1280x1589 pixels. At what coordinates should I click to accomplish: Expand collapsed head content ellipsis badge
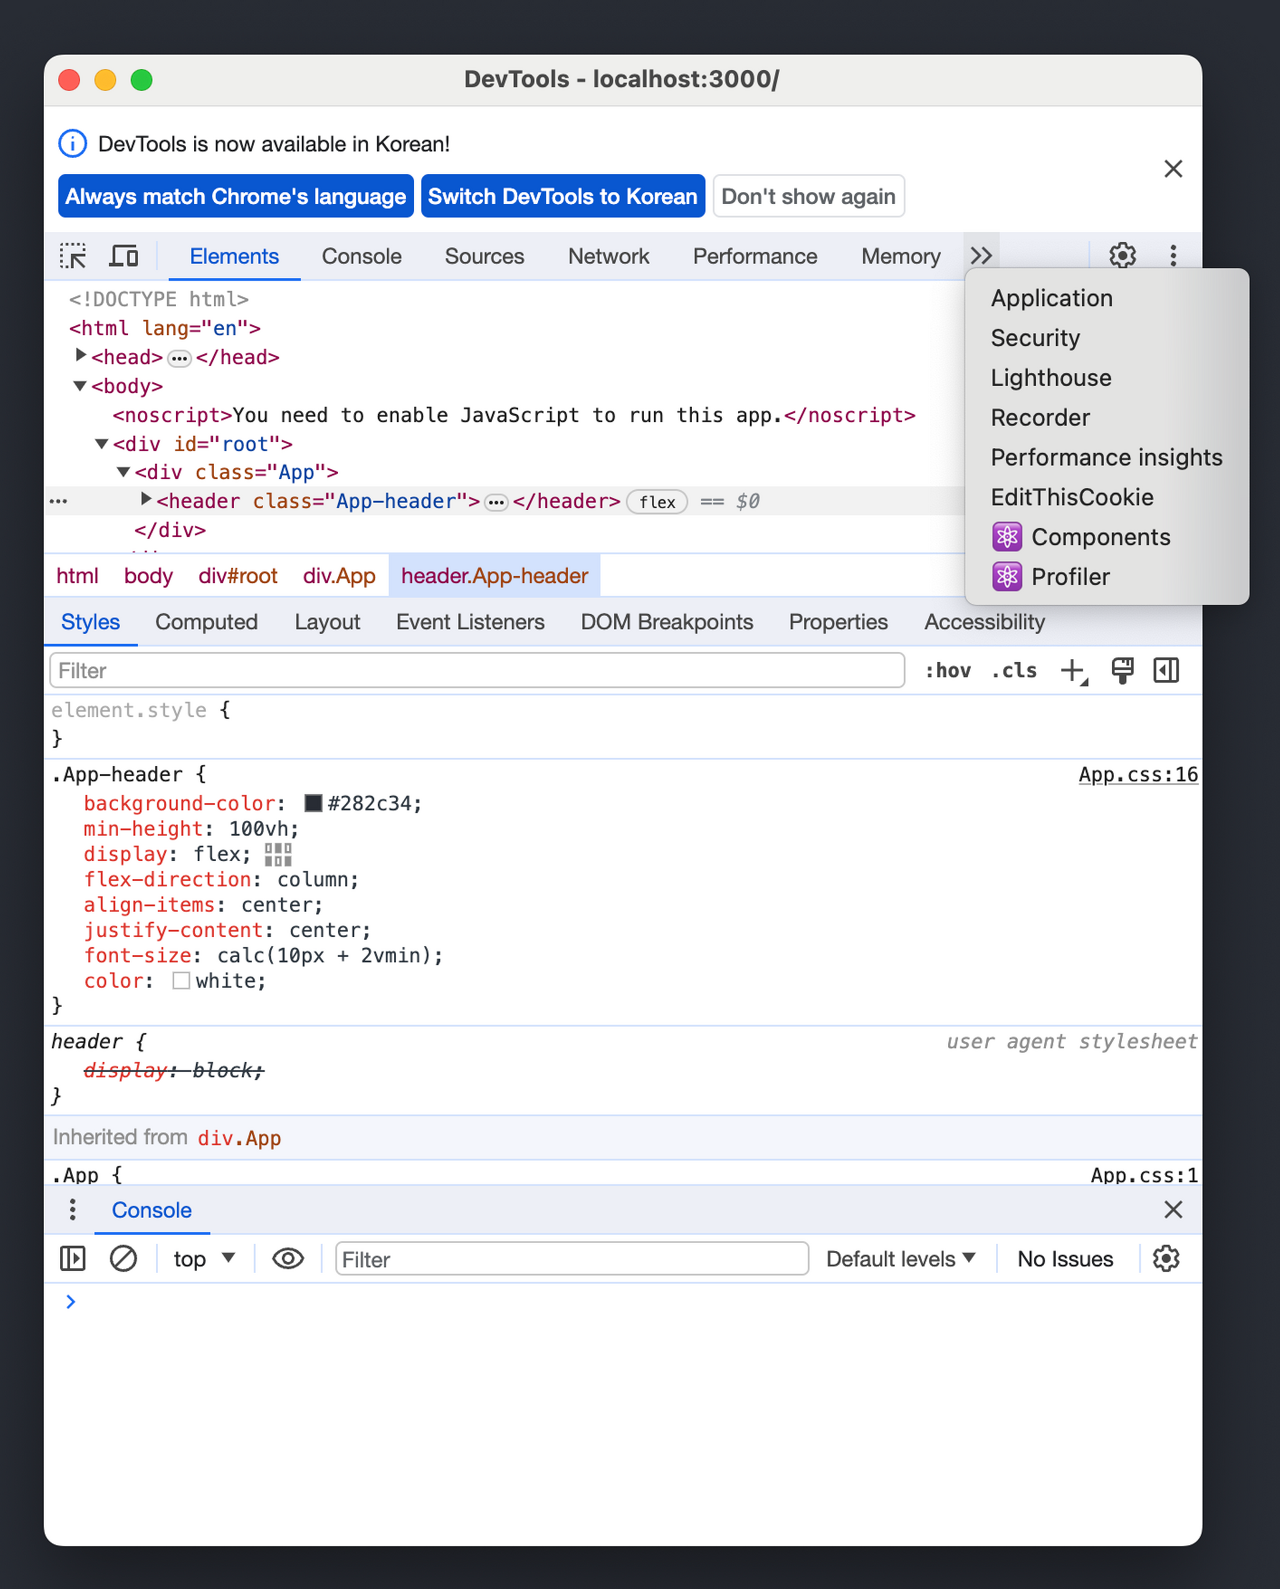click(x=179, y=358)
